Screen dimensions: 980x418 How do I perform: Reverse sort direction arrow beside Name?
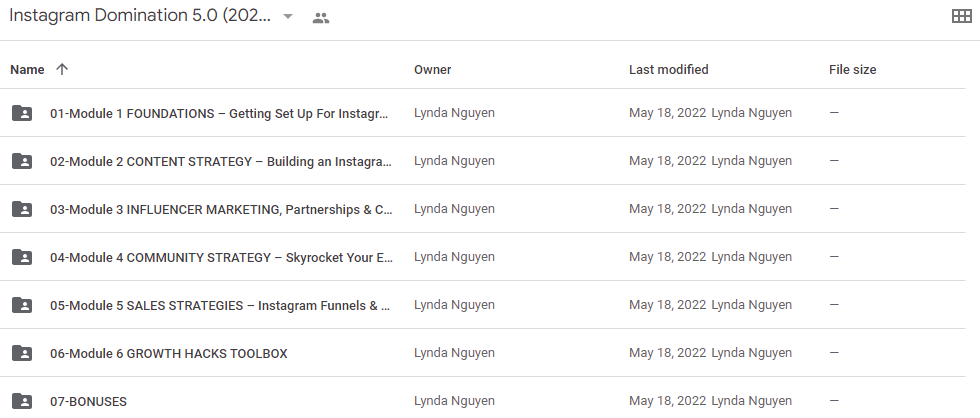click(61, 69)
